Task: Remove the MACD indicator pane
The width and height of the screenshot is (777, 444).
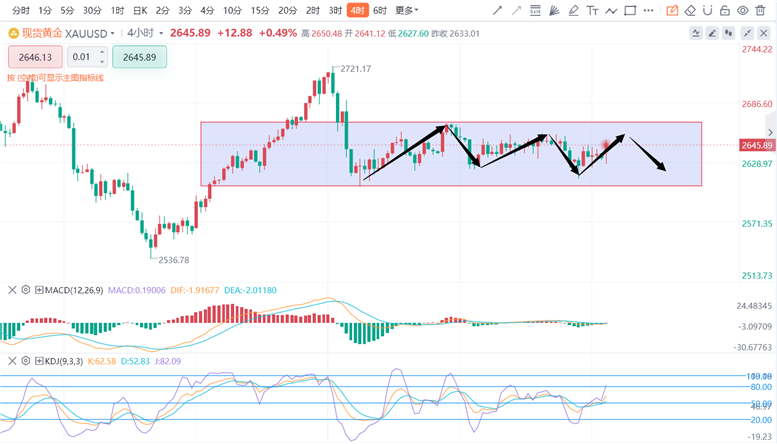Action: coord(12,290)
